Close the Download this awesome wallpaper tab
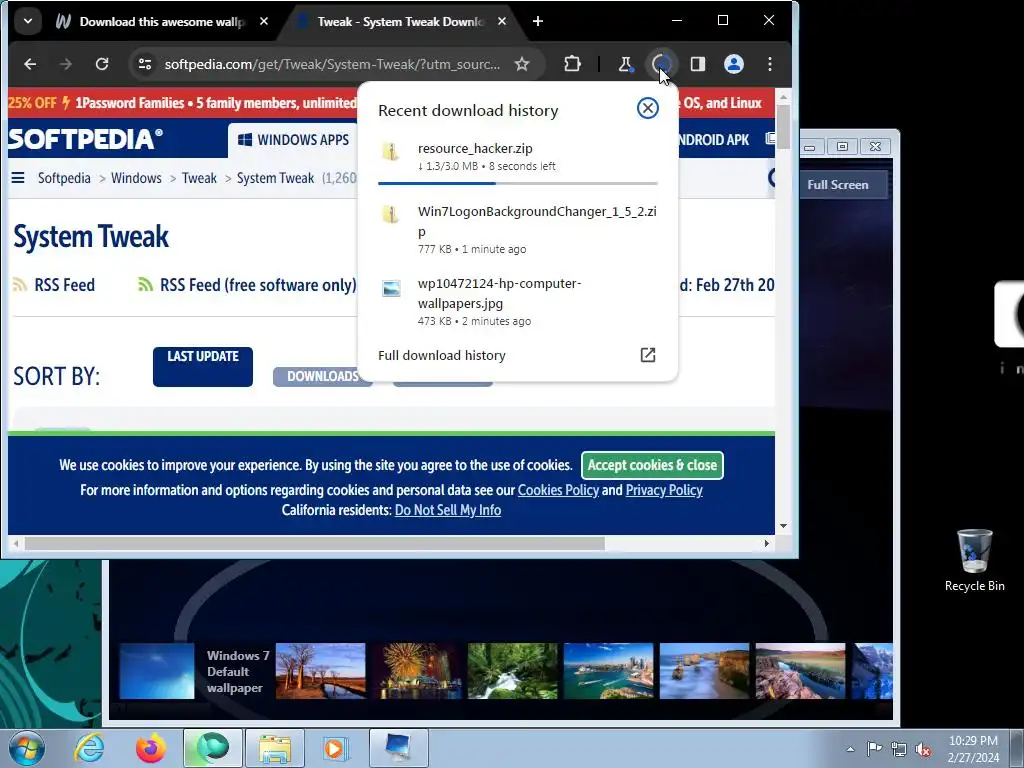 (x=264, y=21)
